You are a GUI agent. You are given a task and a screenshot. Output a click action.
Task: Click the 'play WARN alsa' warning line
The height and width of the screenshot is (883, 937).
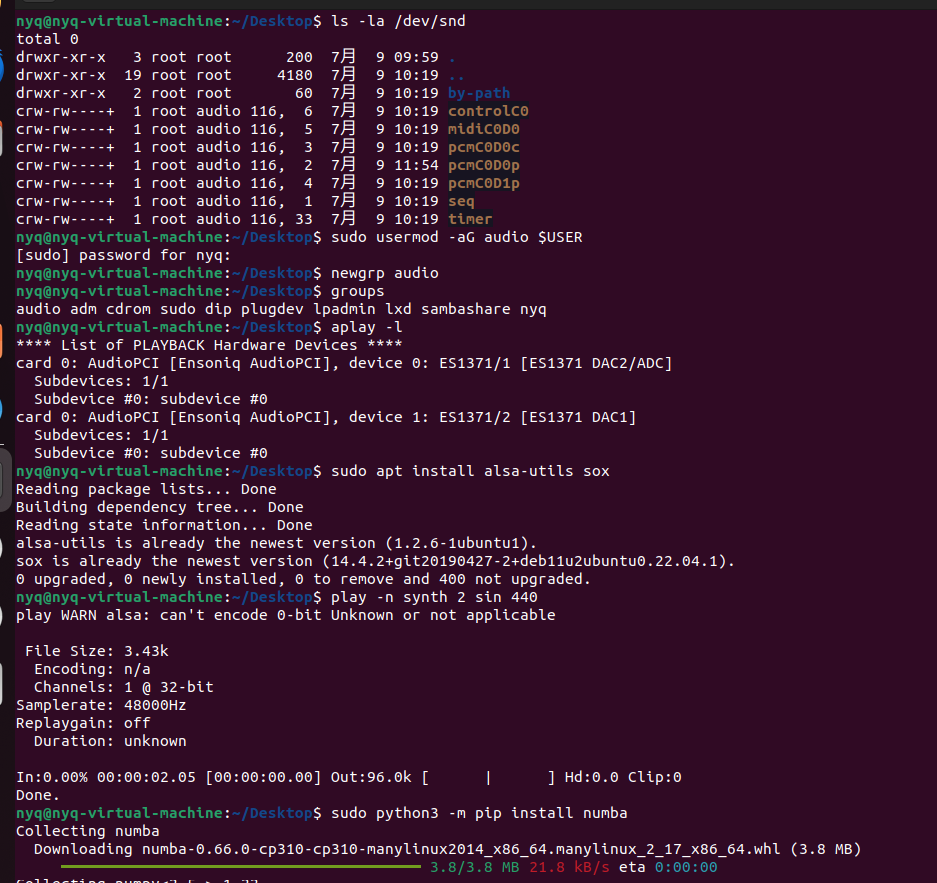tap(286, 615)
